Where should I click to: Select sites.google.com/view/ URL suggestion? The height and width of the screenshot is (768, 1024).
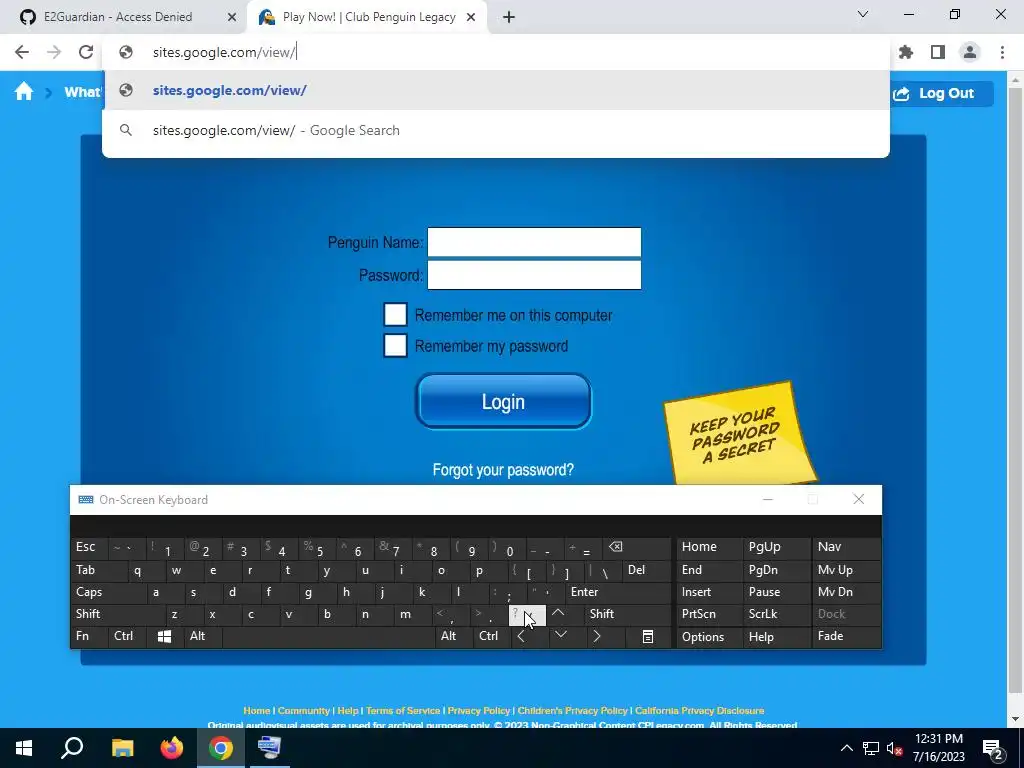tap(496, 90)
